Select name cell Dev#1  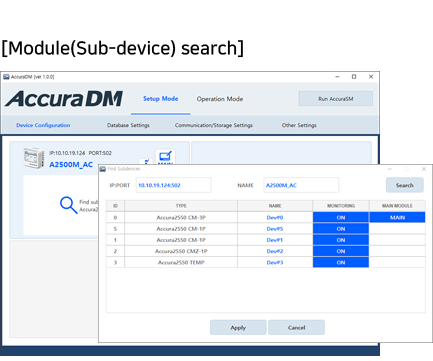[275, 240]
